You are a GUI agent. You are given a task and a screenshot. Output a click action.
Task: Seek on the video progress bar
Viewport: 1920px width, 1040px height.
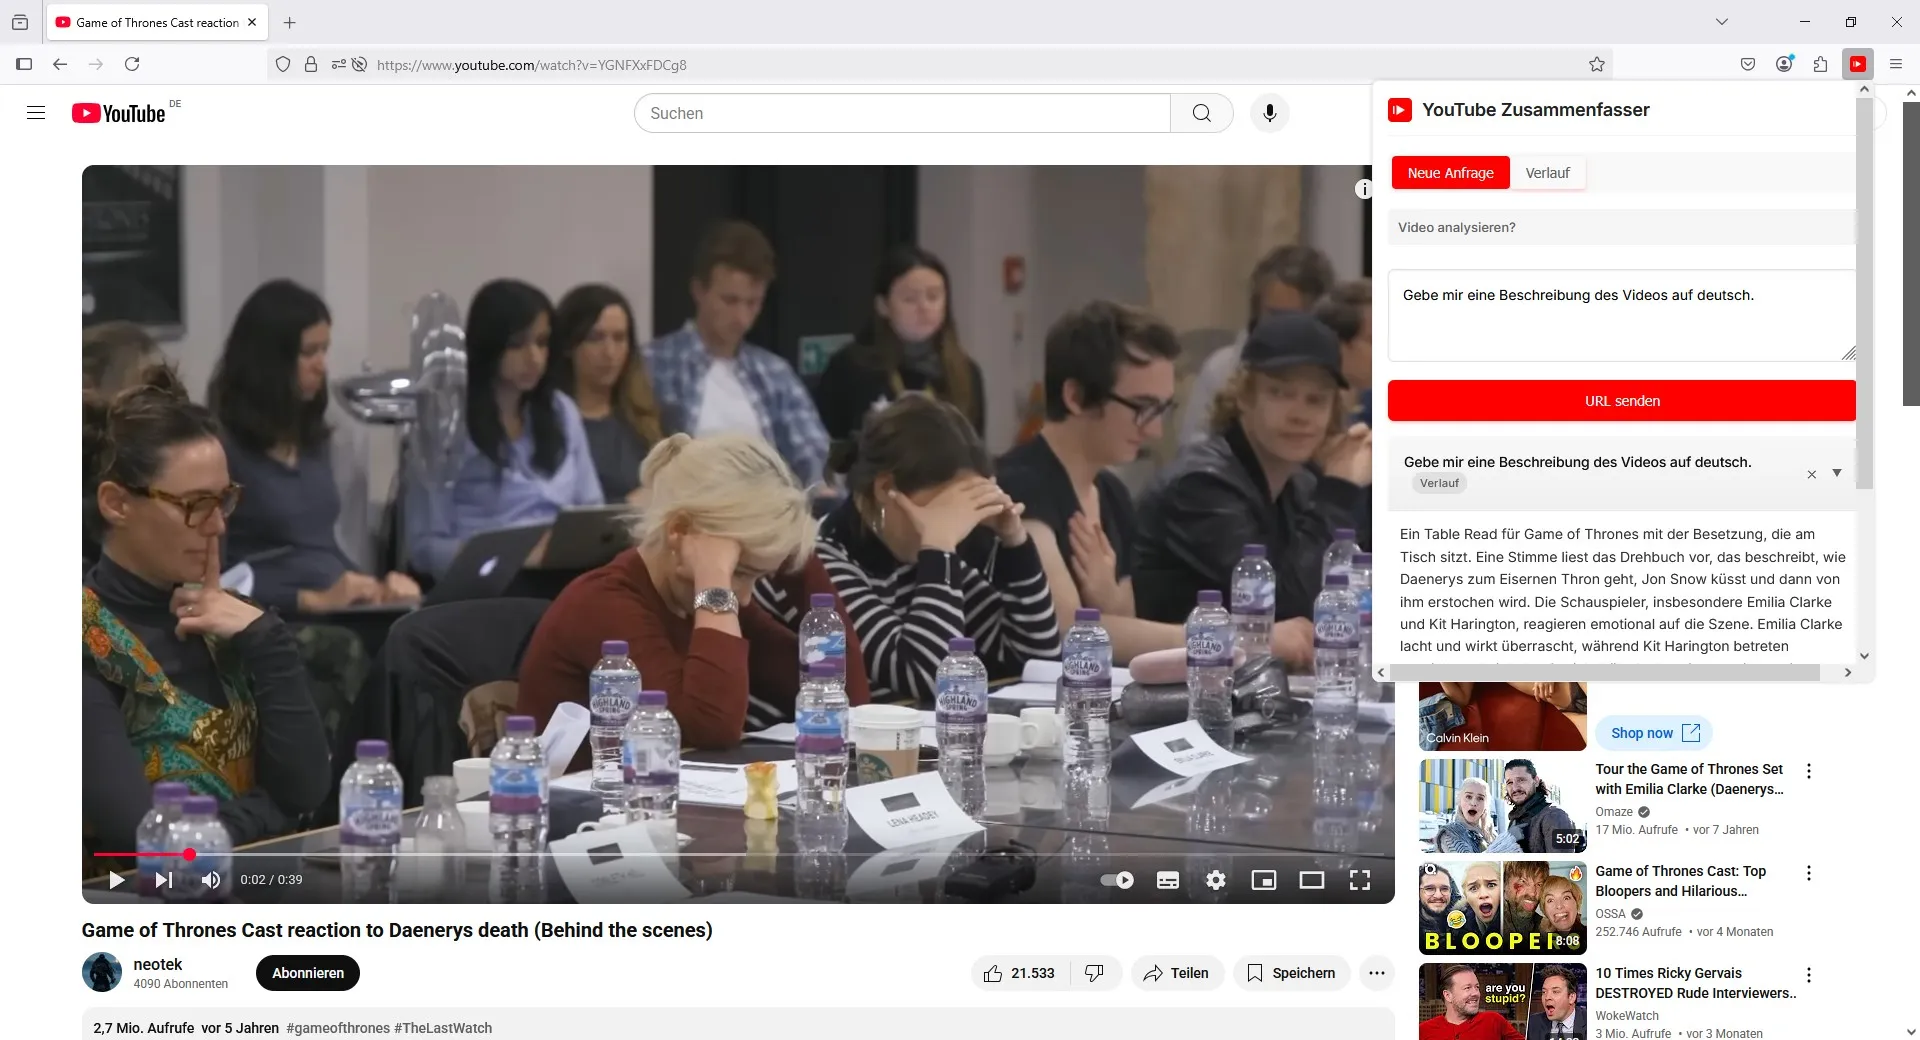(x=738, y=854)
